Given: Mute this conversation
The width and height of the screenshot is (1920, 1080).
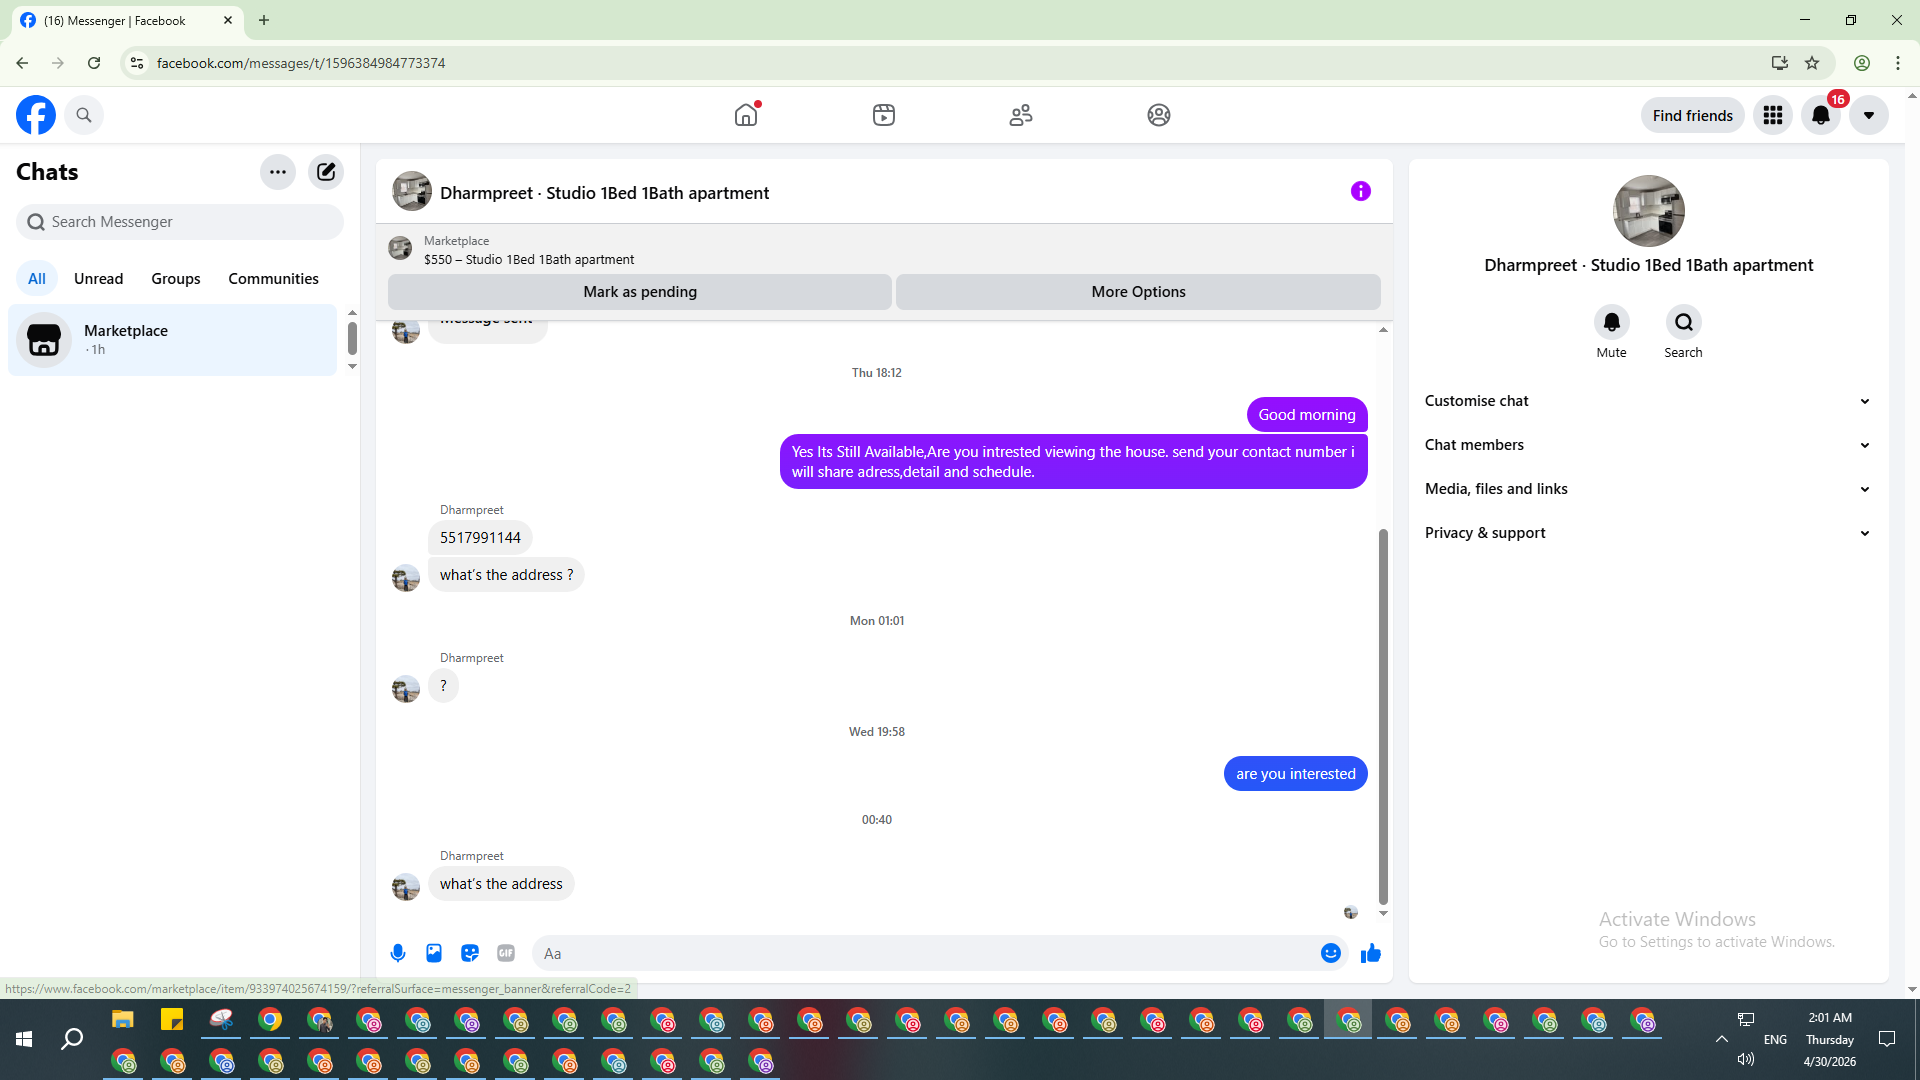Looking at the screenshot, I should tap(1611, 322).
